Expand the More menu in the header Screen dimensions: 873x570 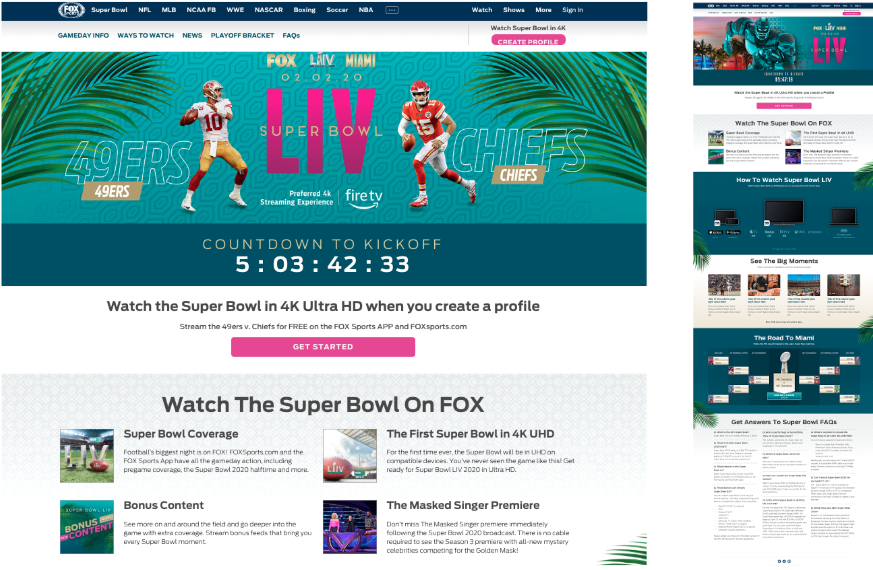543,10
